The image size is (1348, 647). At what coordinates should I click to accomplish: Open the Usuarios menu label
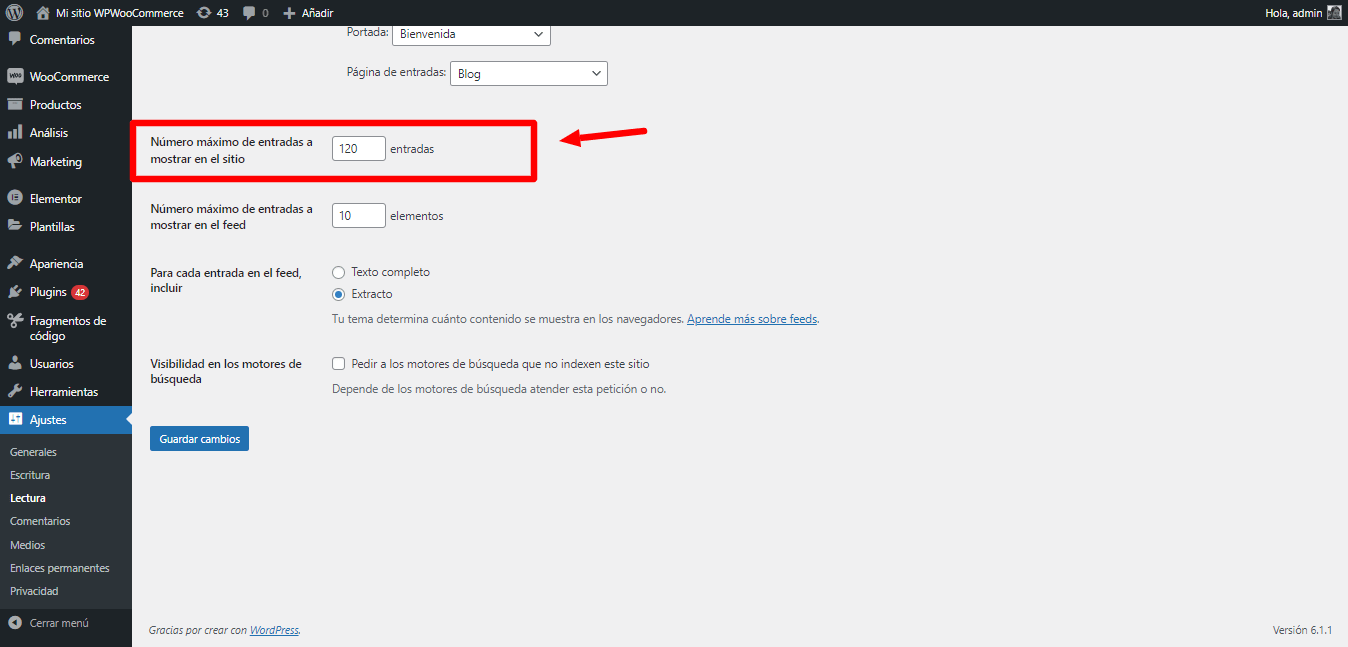coord(52,364)
